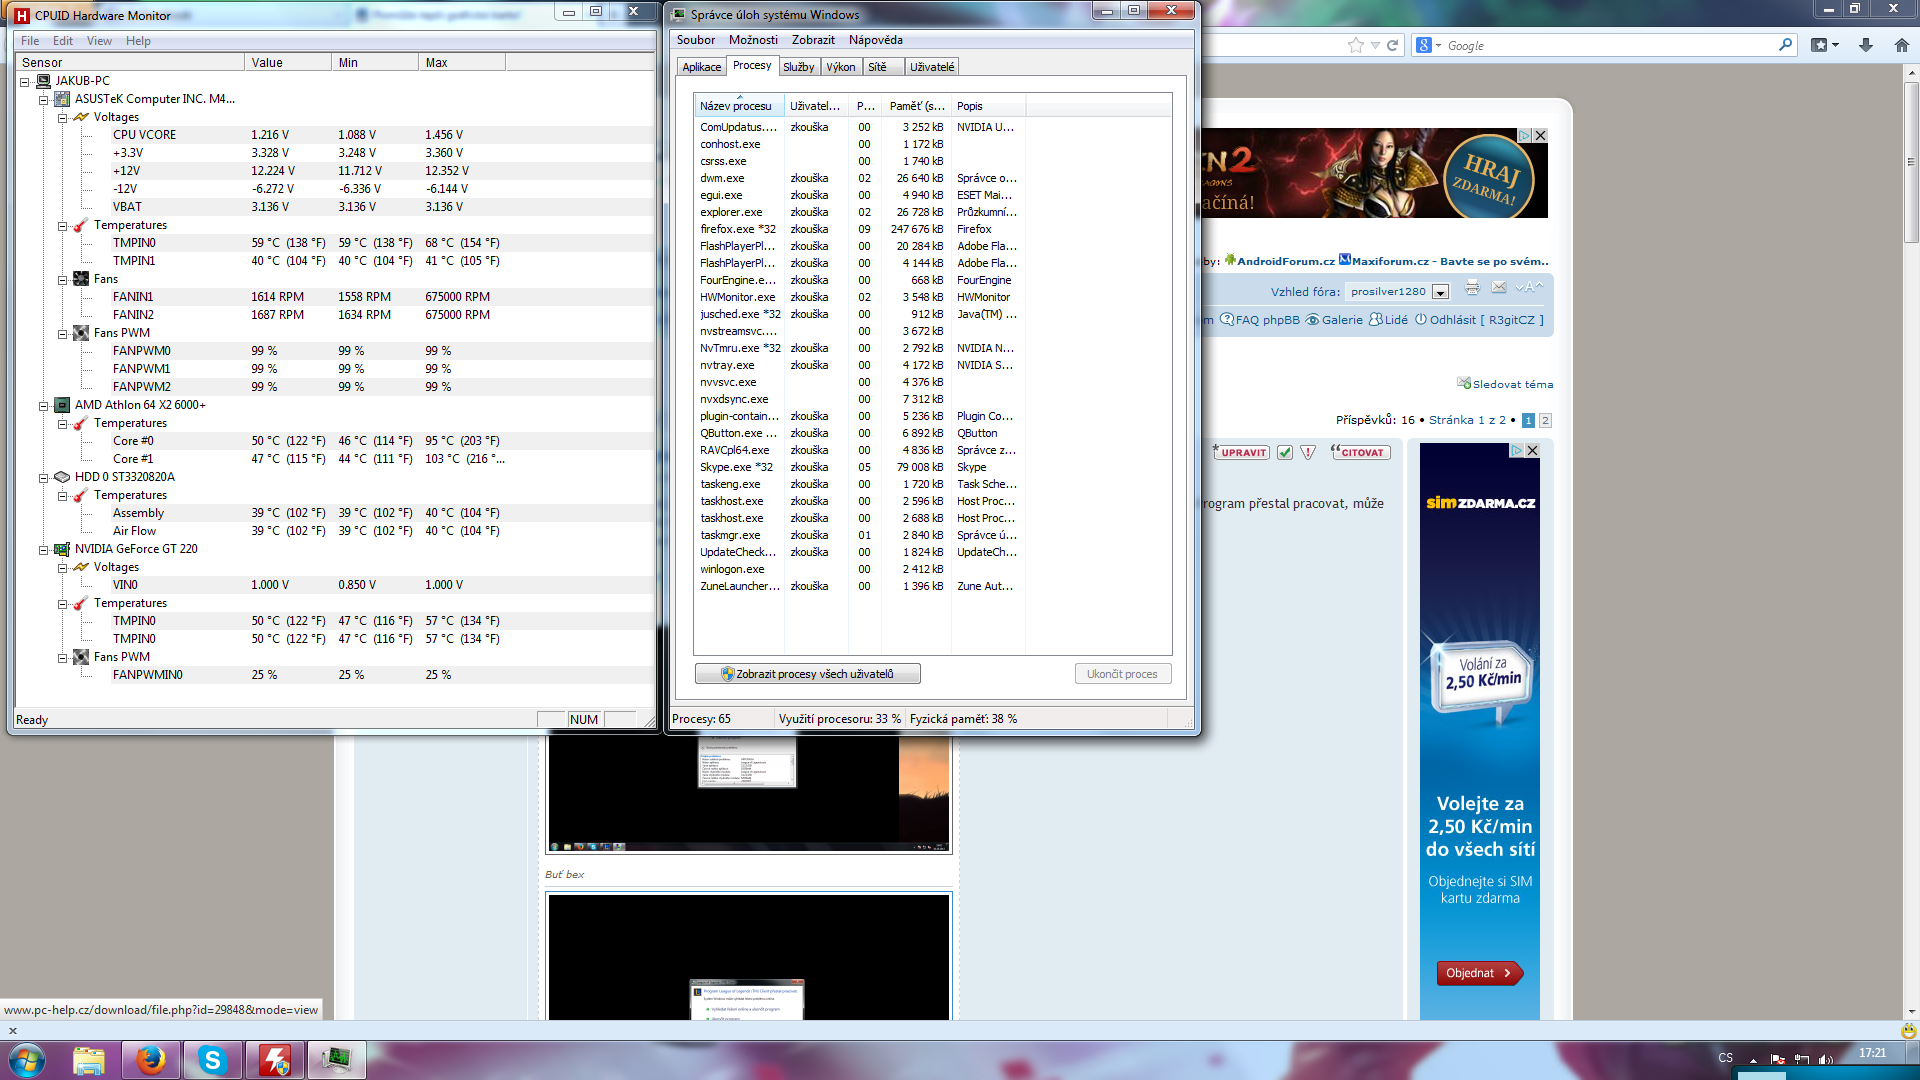Screen dimensions: 1920x1080
Task: Open File Explorer from taskbar
Action: (x=88, y=1060)
